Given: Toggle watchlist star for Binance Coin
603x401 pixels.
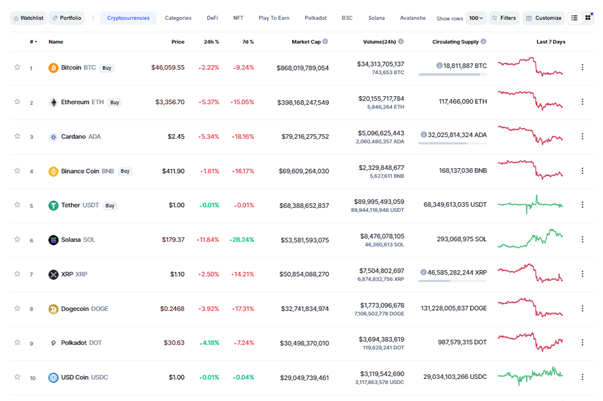Looking at the screenshot, I should 17,170.
